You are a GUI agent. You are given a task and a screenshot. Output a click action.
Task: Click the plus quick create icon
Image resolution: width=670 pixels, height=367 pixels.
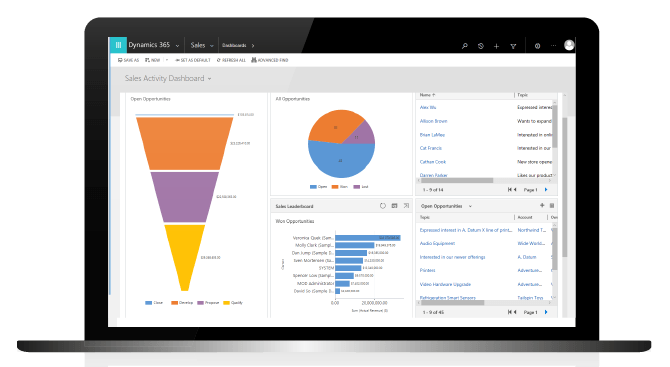click(497, 46)
